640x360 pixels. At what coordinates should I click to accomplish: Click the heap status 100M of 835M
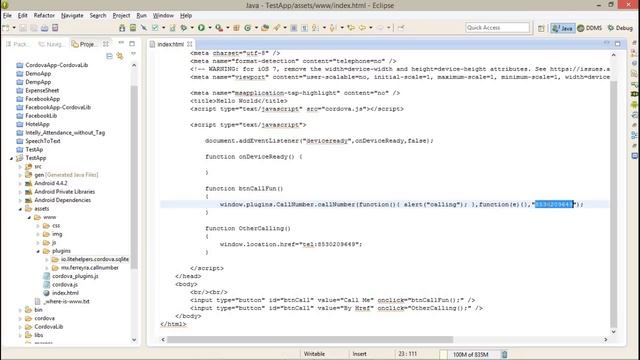pyautogui.click(x=471, y=354)
